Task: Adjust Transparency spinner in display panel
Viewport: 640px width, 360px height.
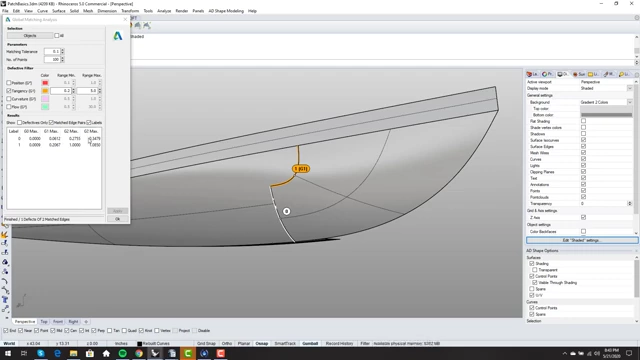Action: tap(630, 203)
